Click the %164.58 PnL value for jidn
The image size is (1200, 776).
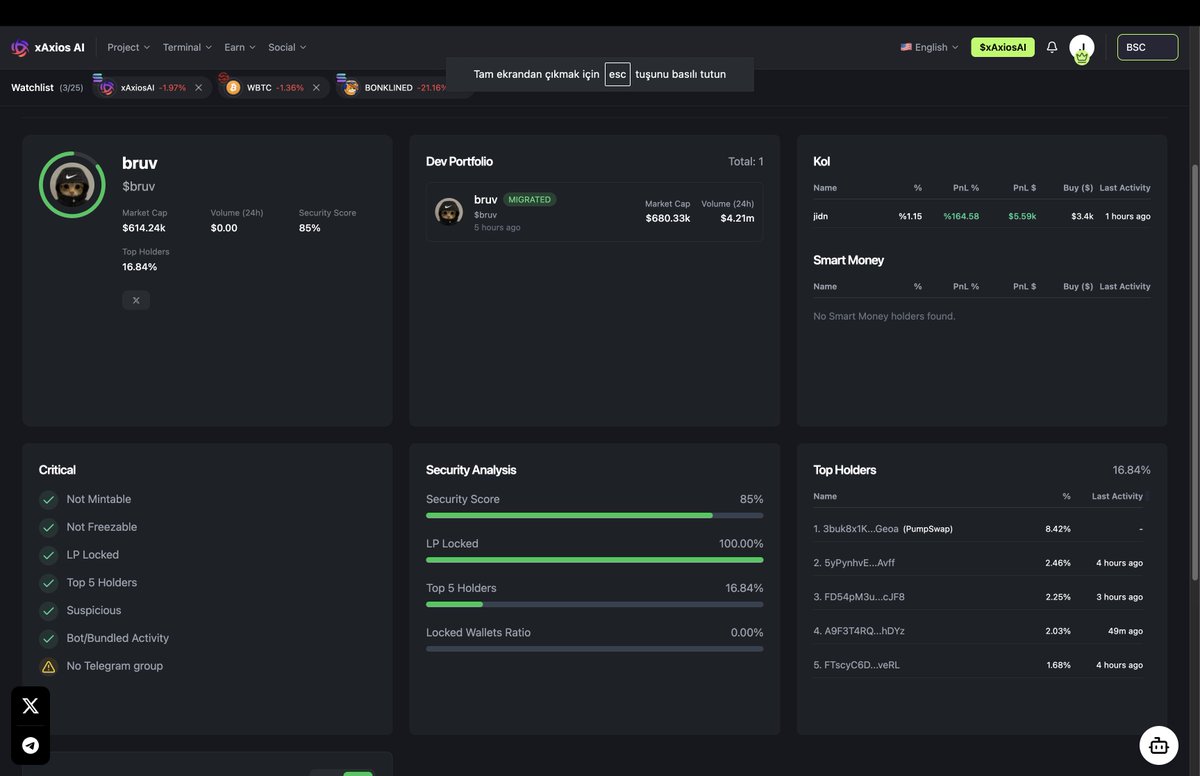[x=961, y=216]
